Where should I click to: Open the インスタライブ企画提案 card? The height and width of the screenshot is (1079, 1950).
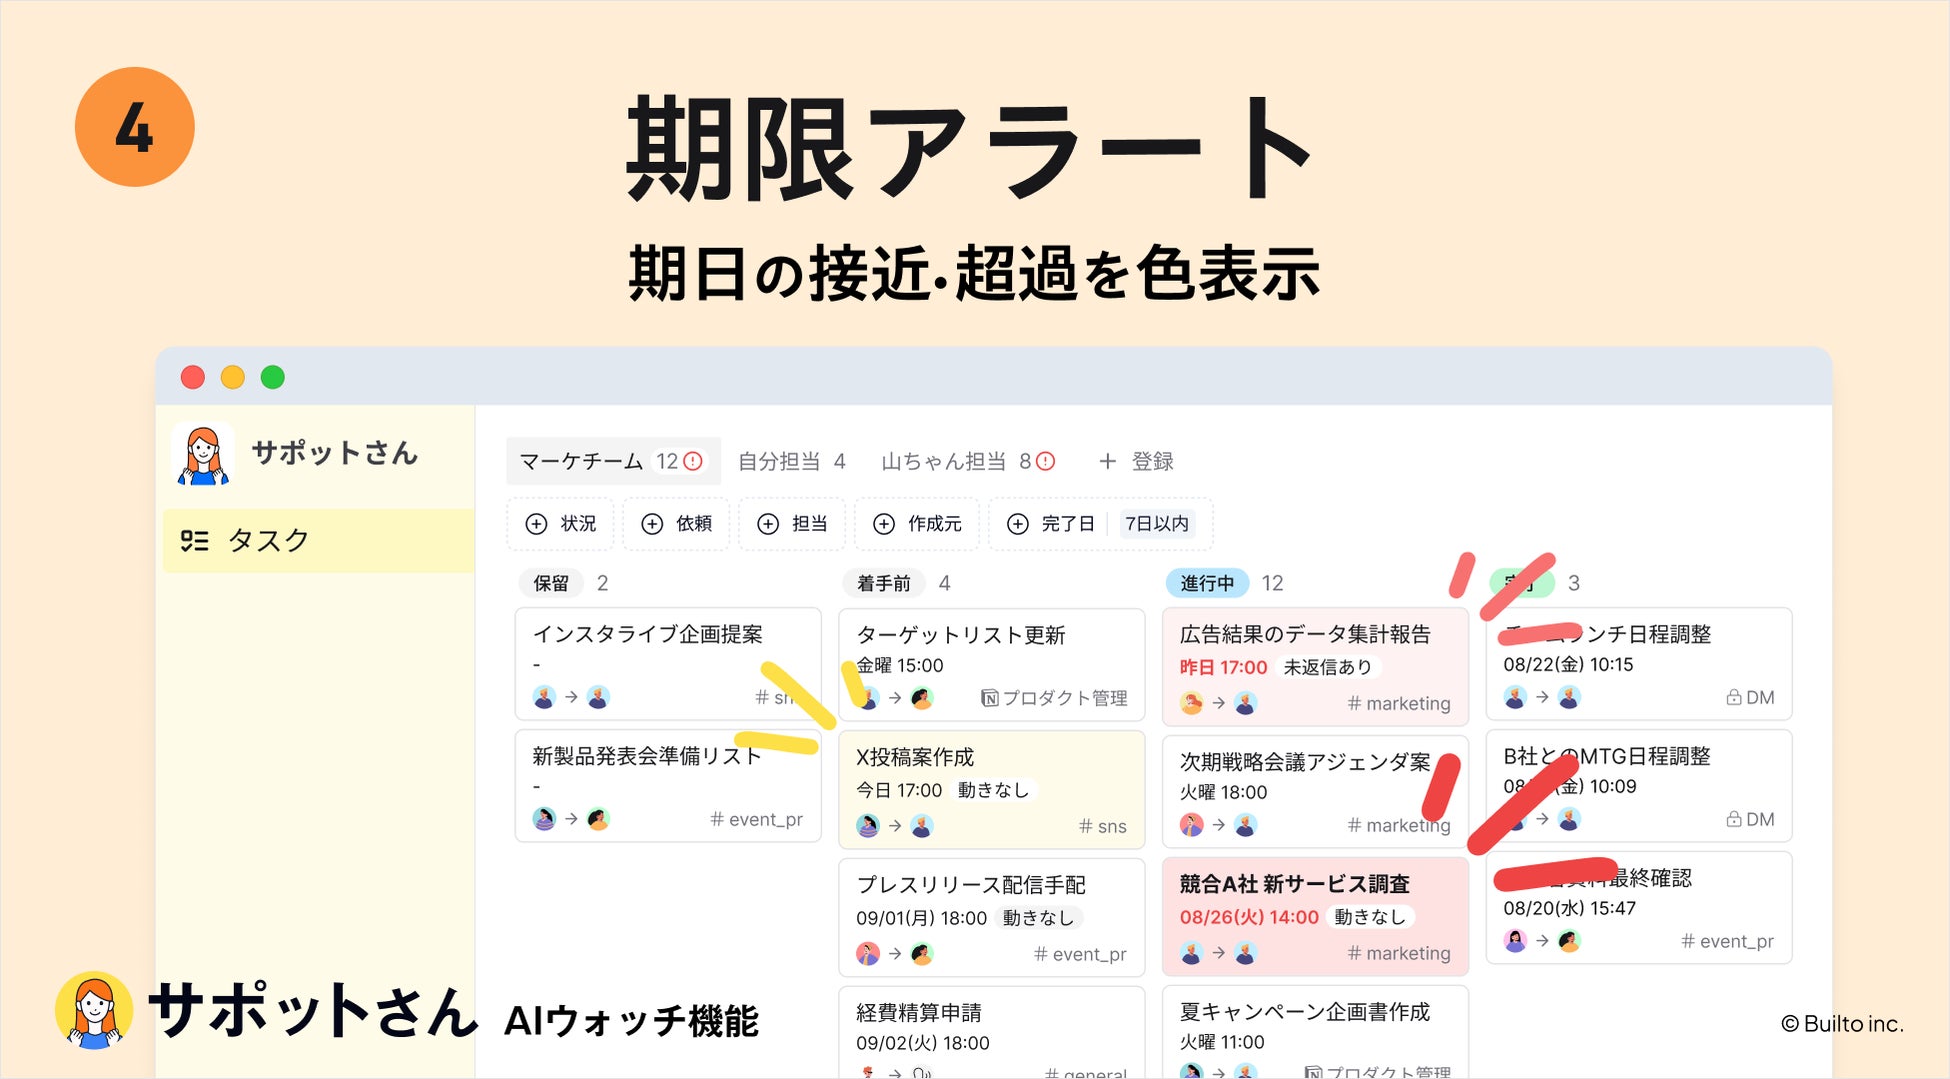tap(668, 664)
